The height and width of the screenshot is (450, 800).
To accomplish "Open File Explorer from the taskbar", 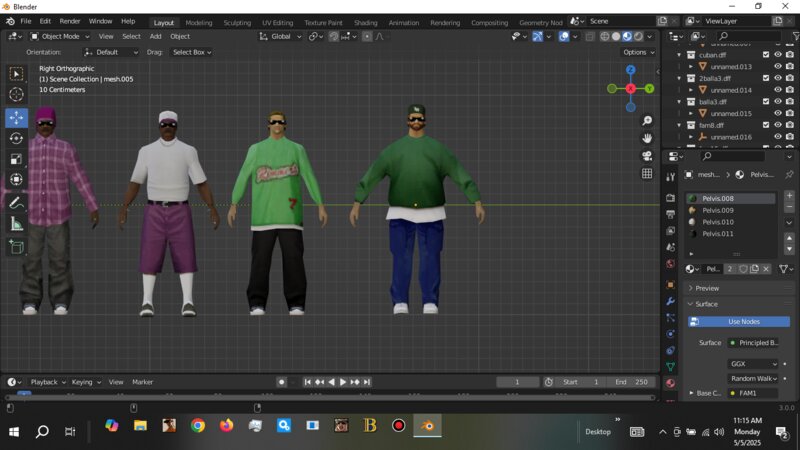I will pyautogui.click(x=140, y=426).
